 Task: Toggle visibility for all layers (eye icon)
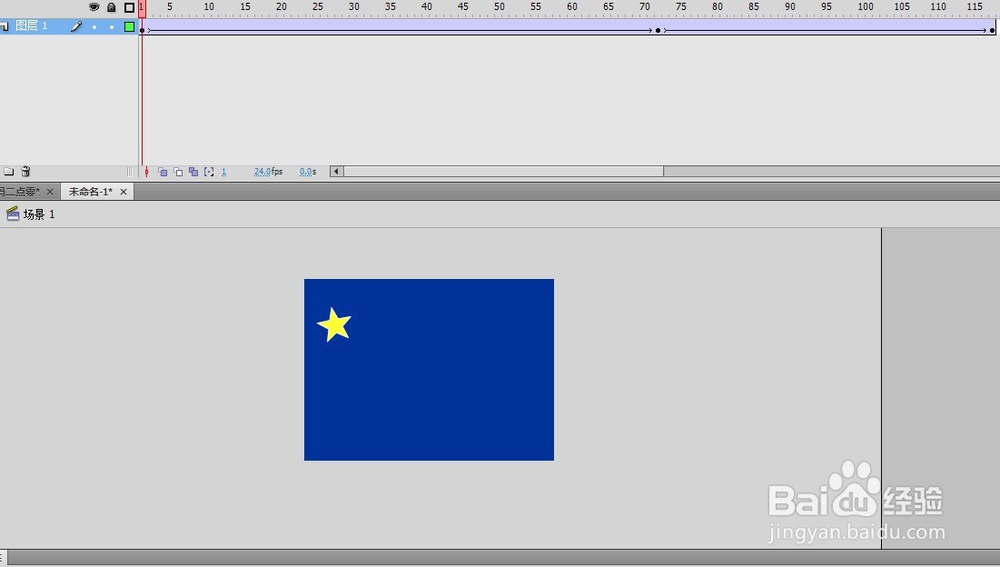pyautogui.click(x=94, y=7)
